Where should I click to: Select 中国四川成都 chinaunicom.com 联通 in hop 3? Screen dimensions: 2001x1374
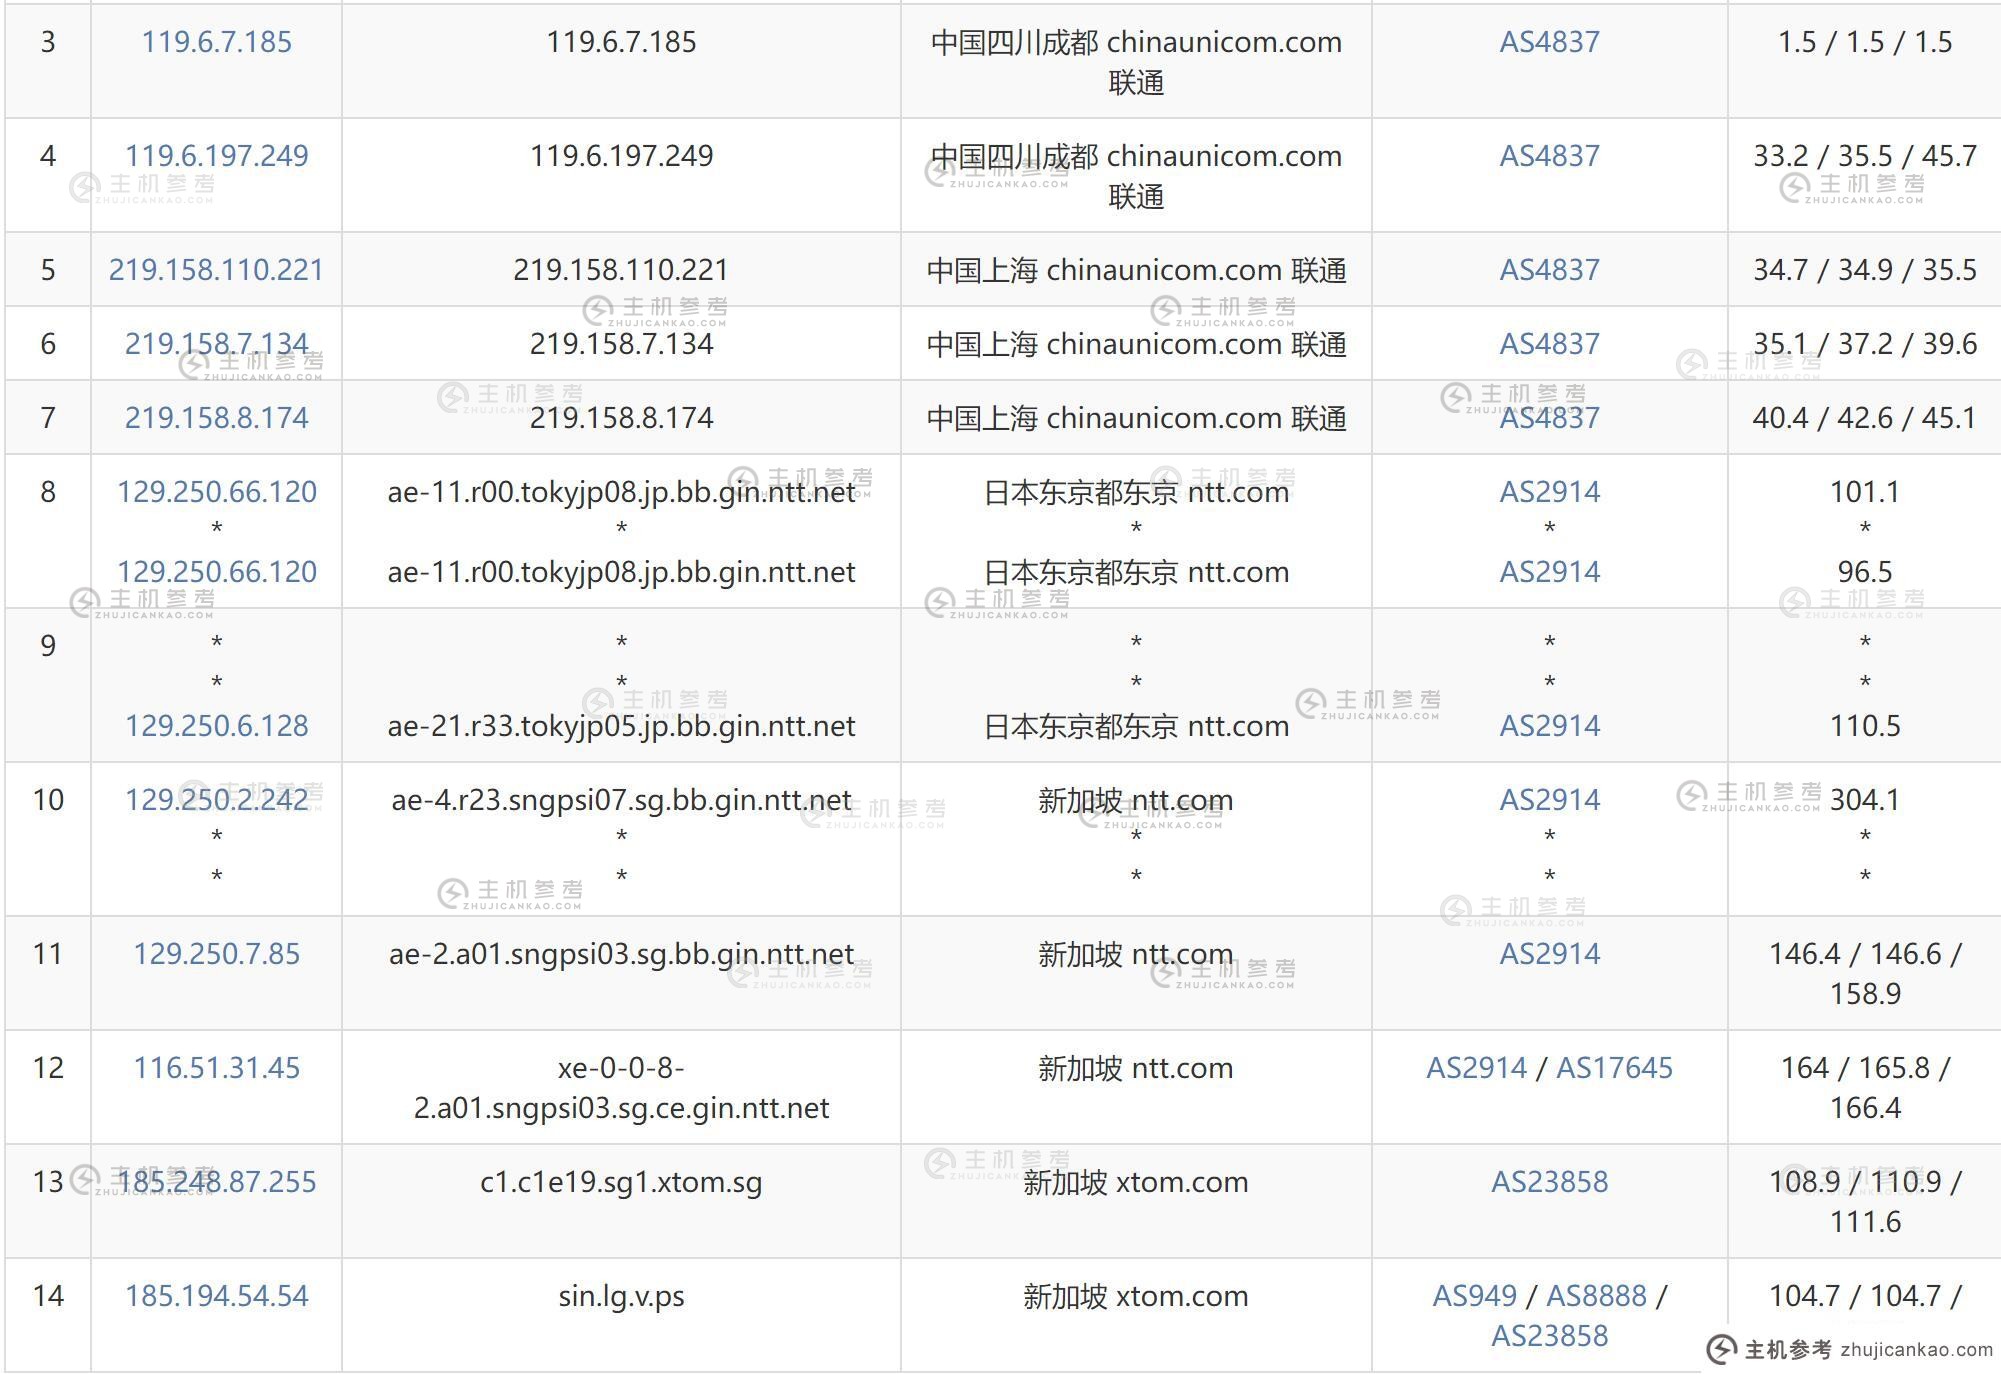click(1135, 62)
